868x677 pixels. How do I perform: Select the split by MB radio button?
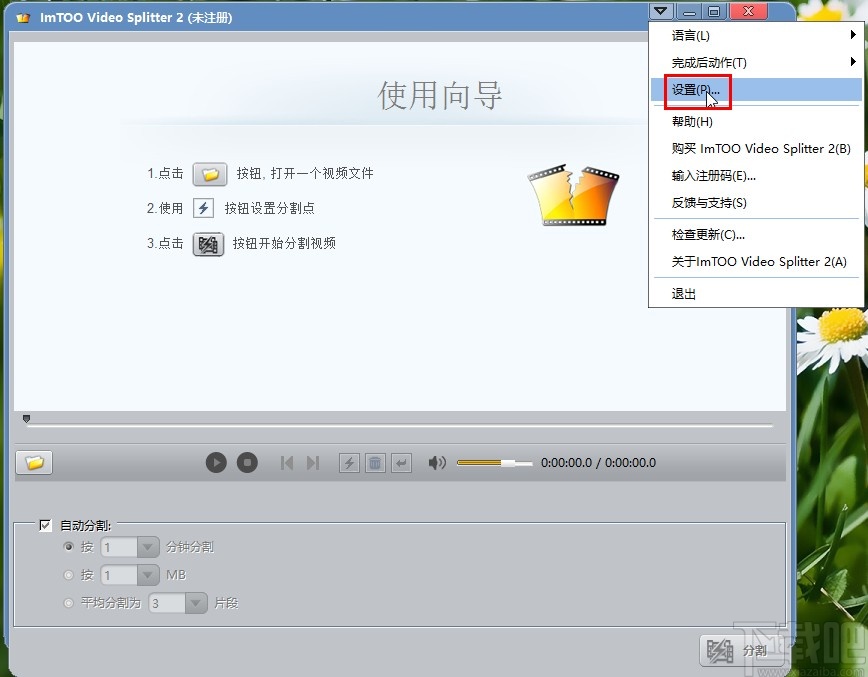pos(69,575)
